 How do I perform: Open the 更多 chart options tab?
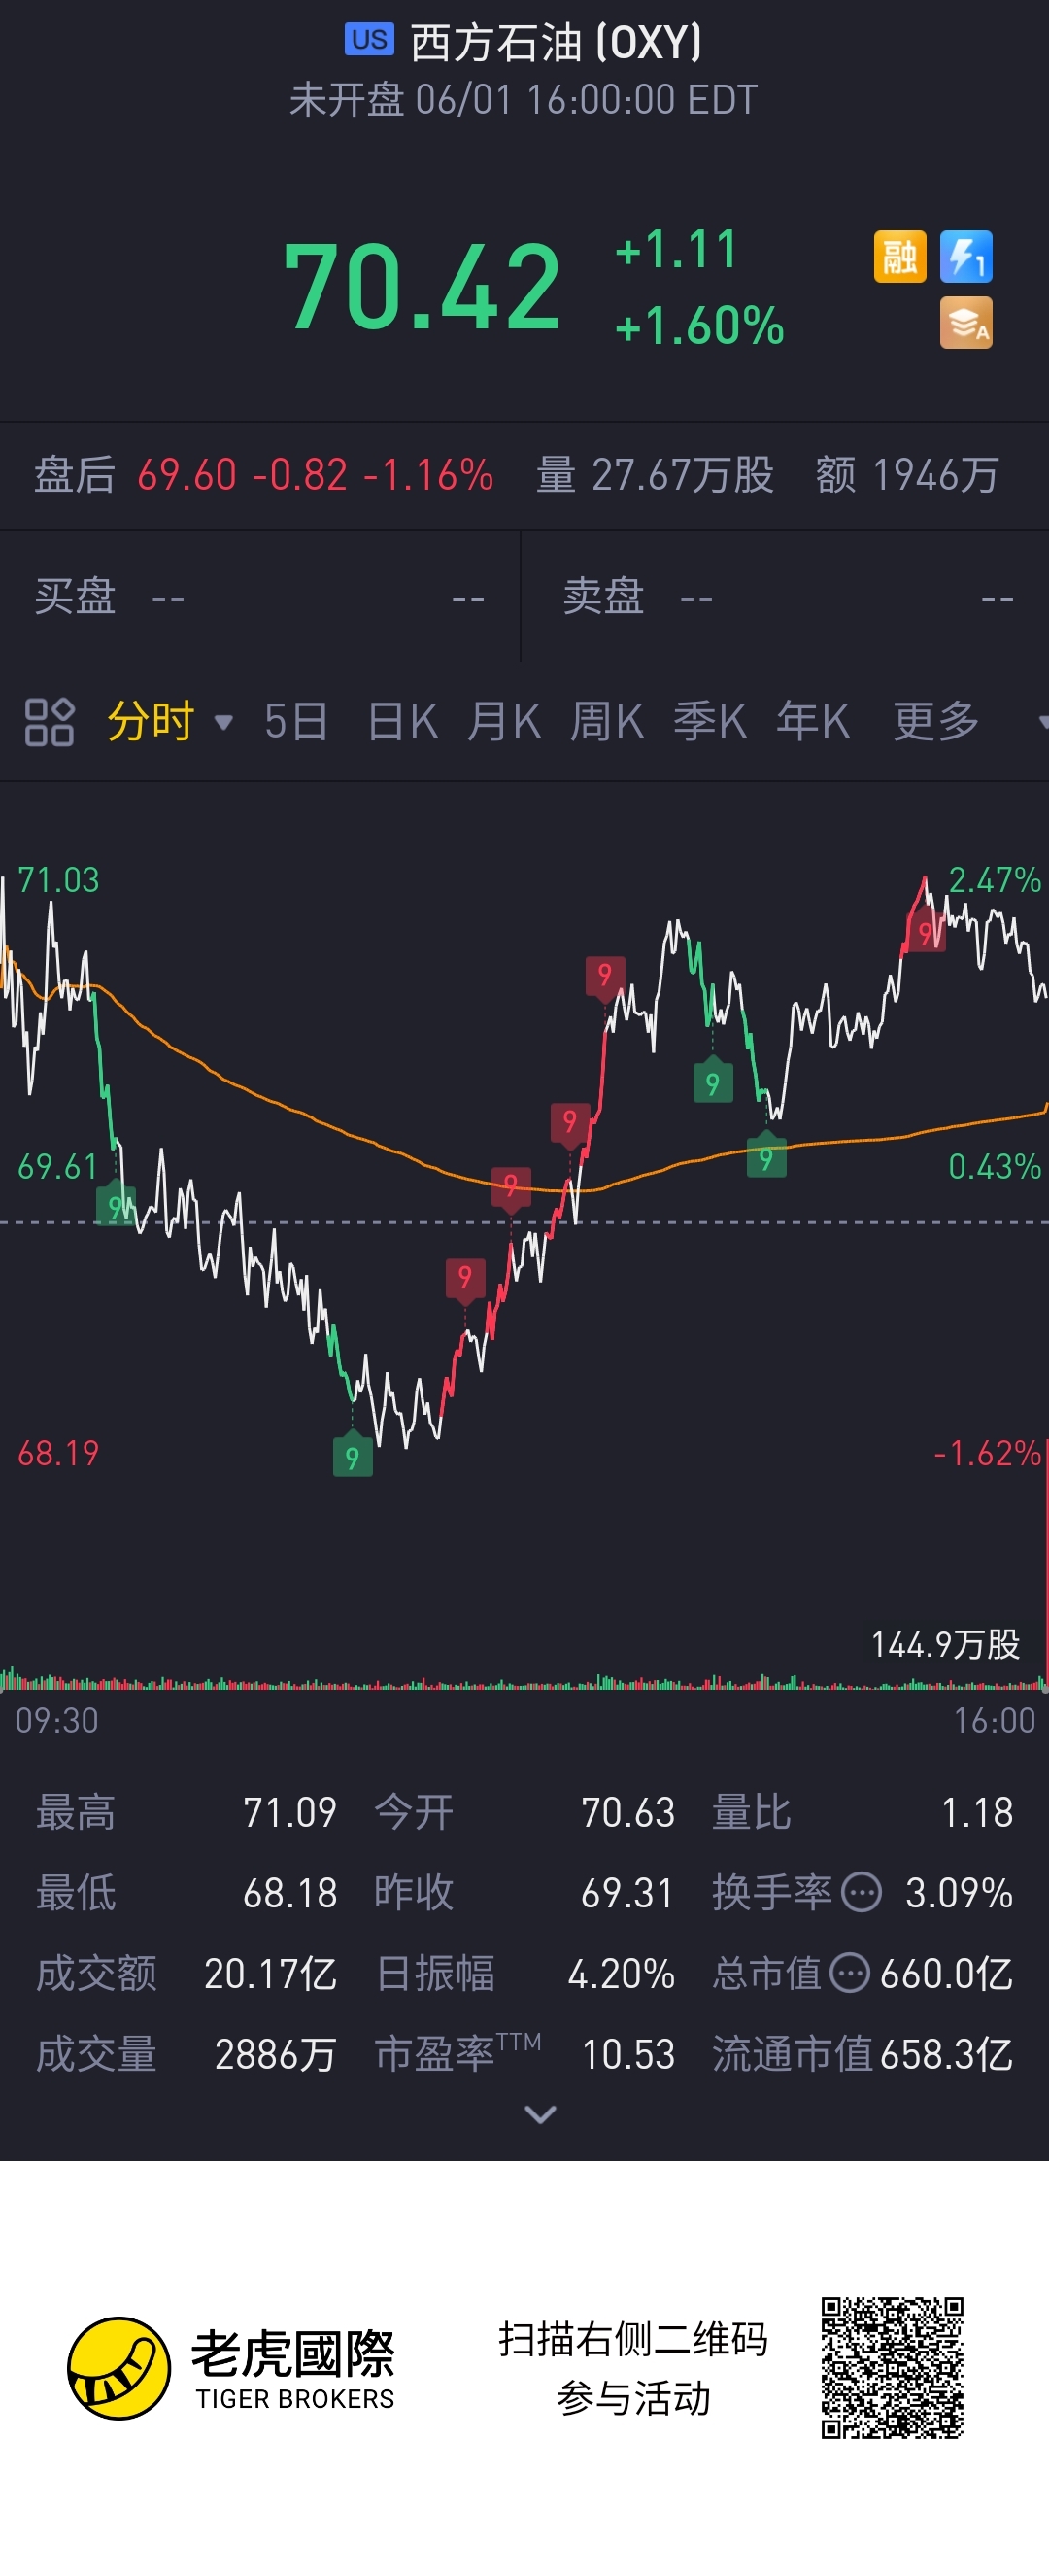(x=936, y=721)
